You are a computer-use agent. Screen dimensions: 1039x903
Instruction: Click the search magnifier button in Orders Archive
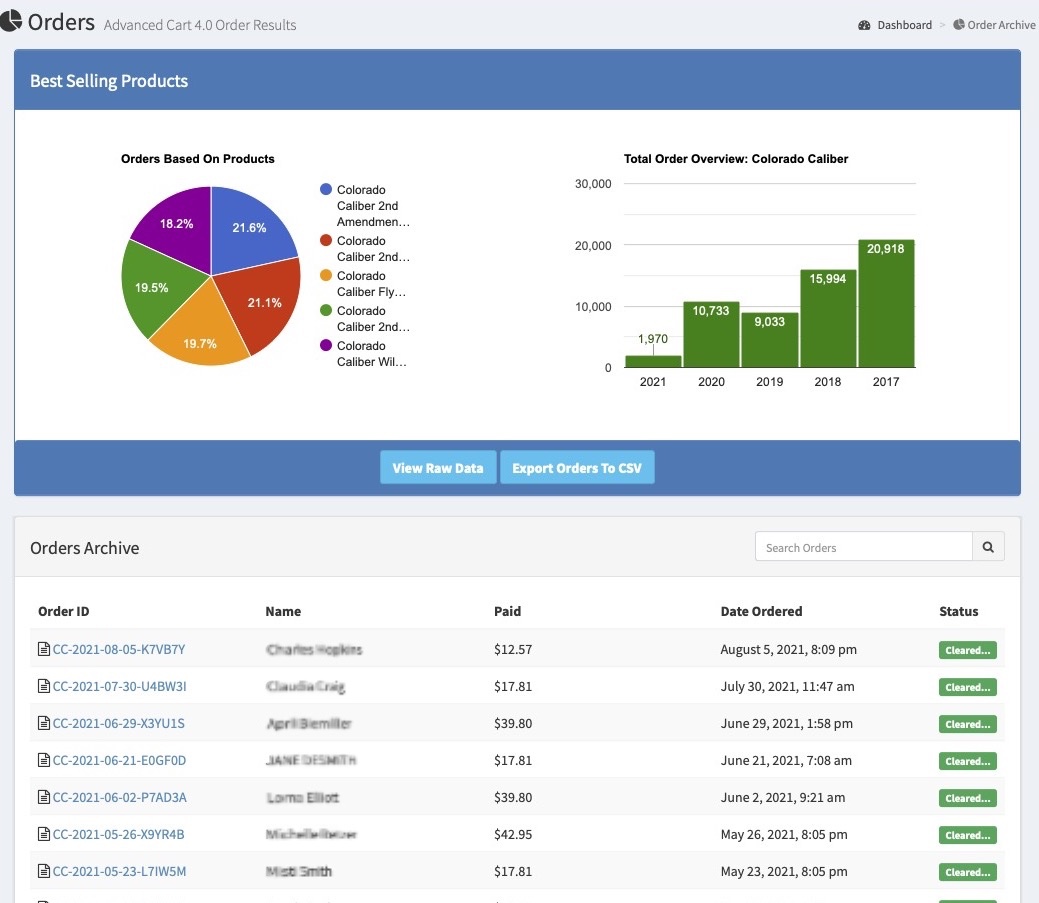988,547
